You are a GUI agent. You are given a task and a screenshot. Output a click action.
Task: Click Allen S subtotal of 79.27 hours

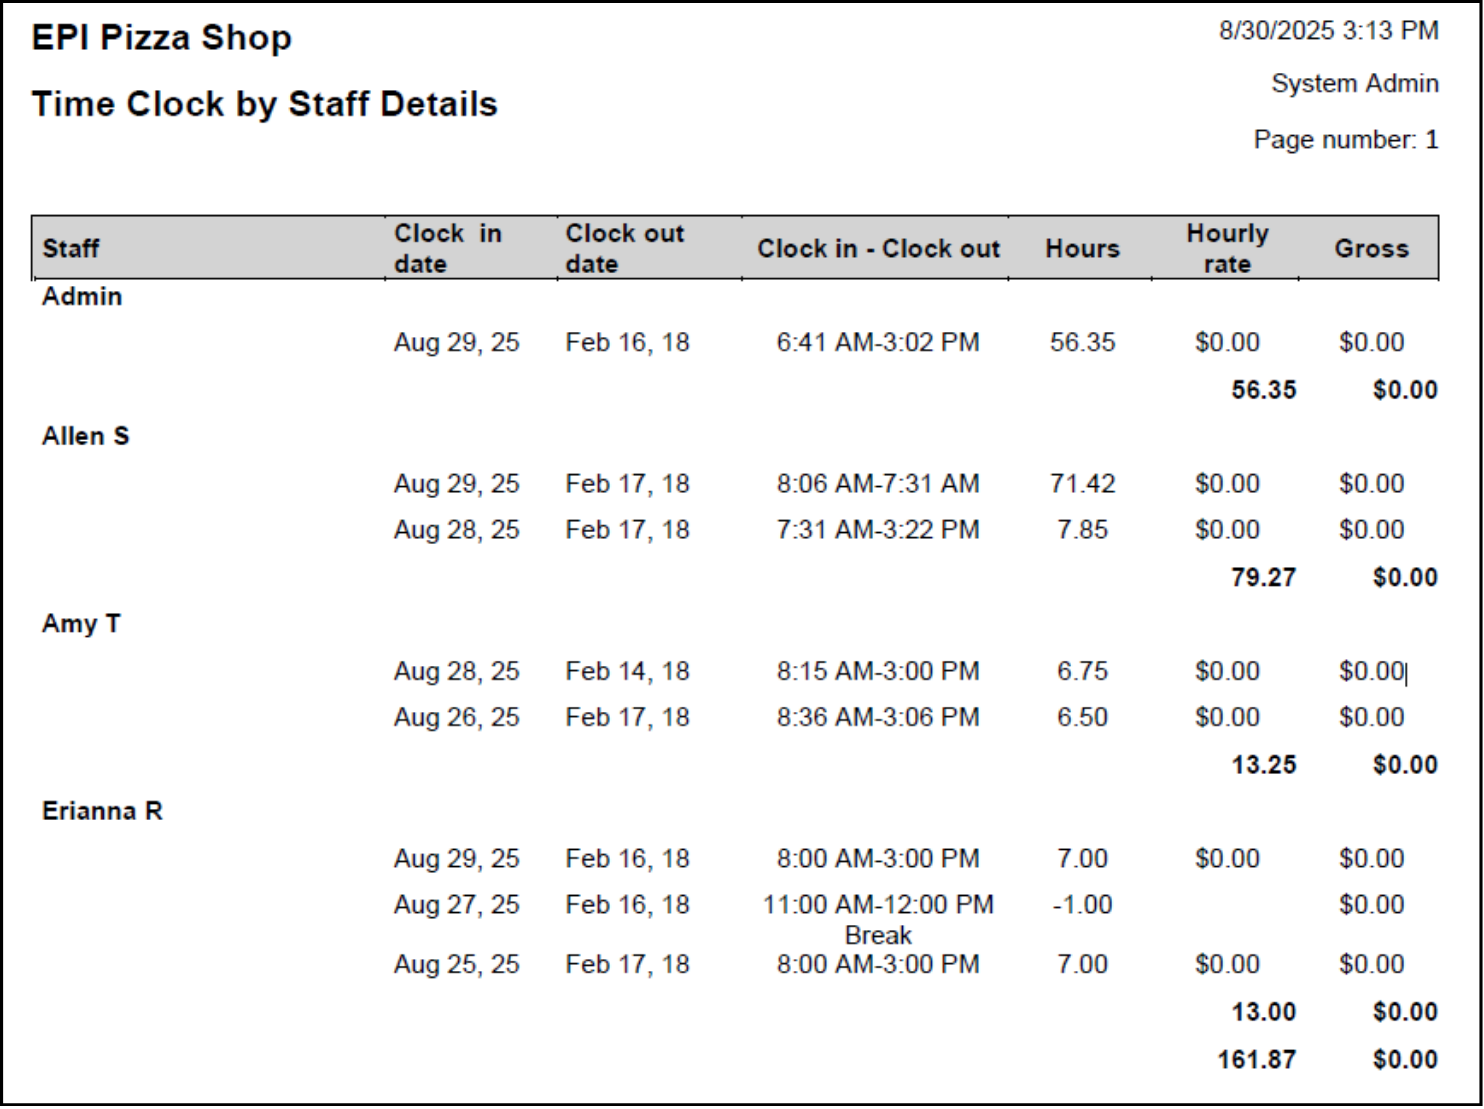pos(1264,577)
